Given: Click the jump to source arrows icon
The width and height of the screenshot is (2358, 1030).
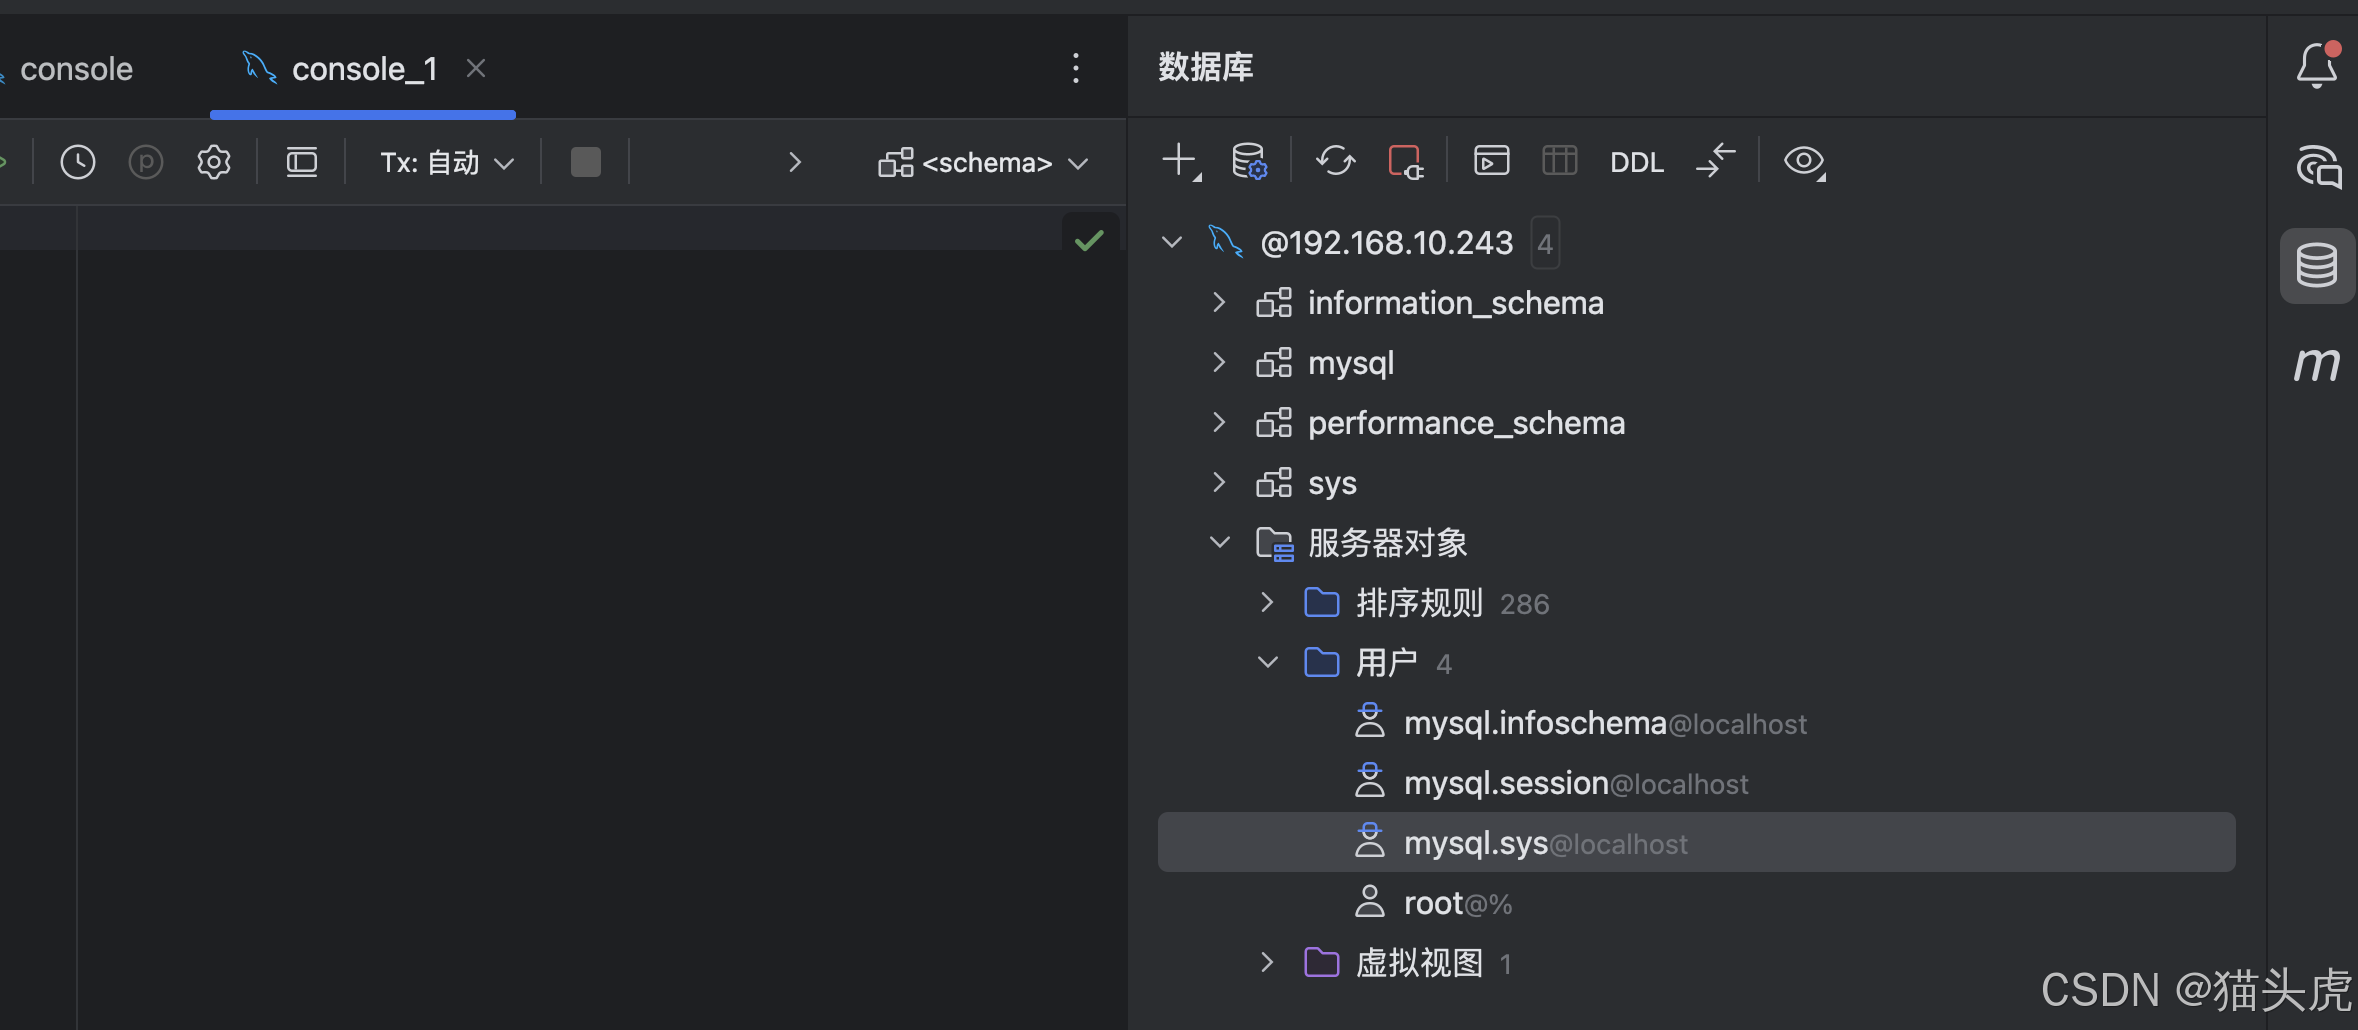Looking at the screenshot, I should [x=1716, y=161].
